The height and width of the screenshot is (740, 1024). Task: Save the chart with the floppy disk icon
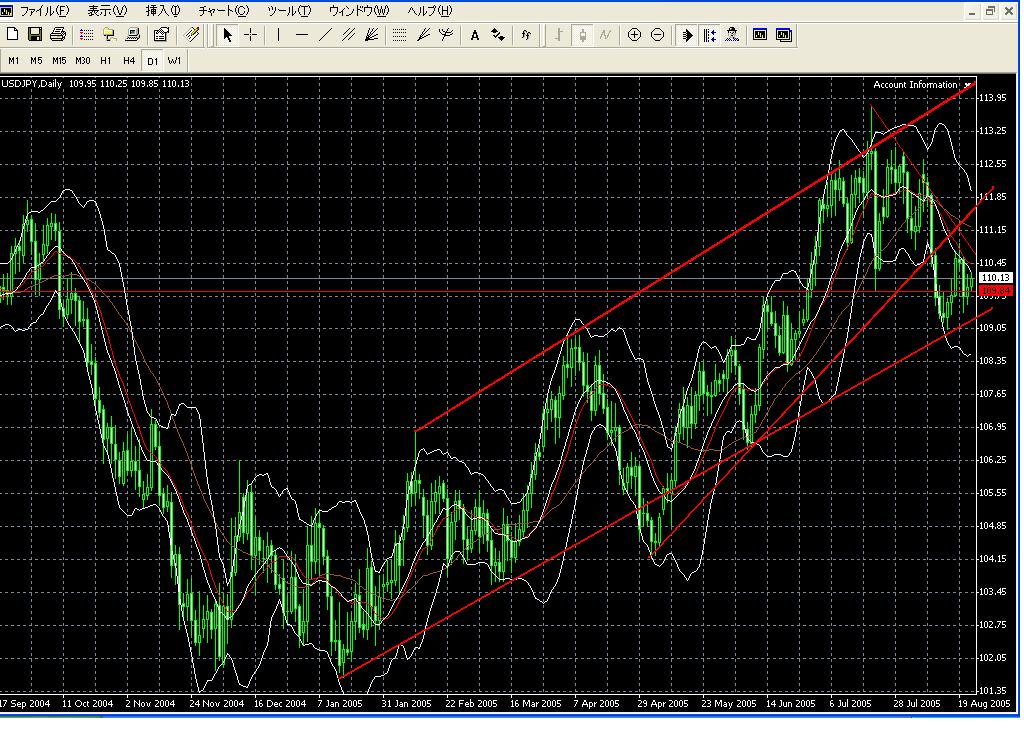[35, 35]
